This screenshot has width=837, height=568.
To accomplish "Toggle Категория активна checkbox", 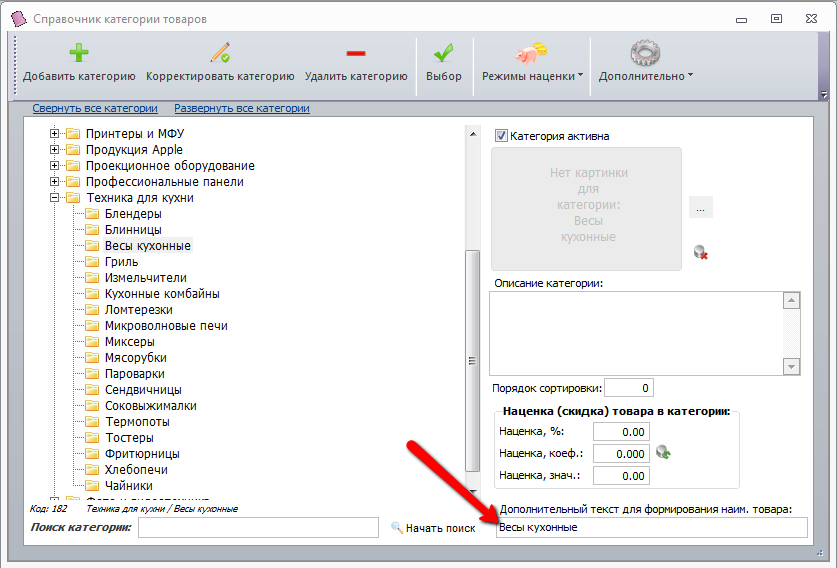I will (x=501, y=136).
